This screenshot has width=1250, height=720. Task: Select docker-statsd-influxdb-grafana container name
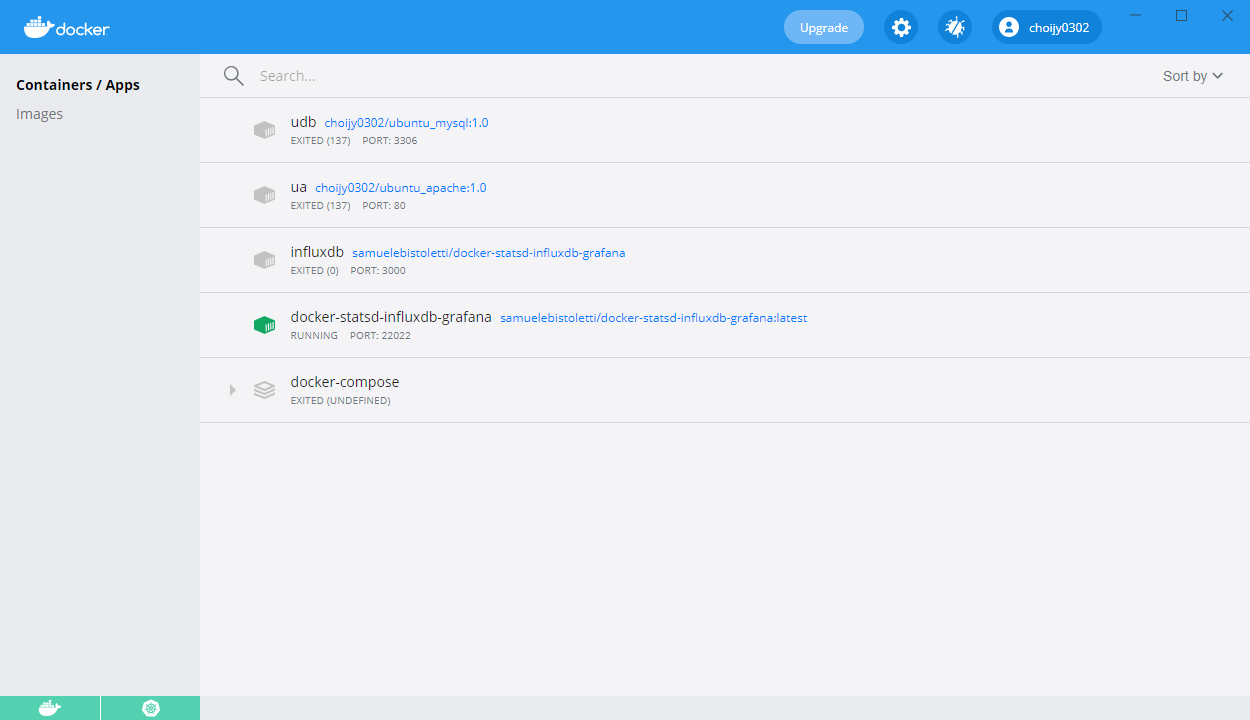coord(391,317)
